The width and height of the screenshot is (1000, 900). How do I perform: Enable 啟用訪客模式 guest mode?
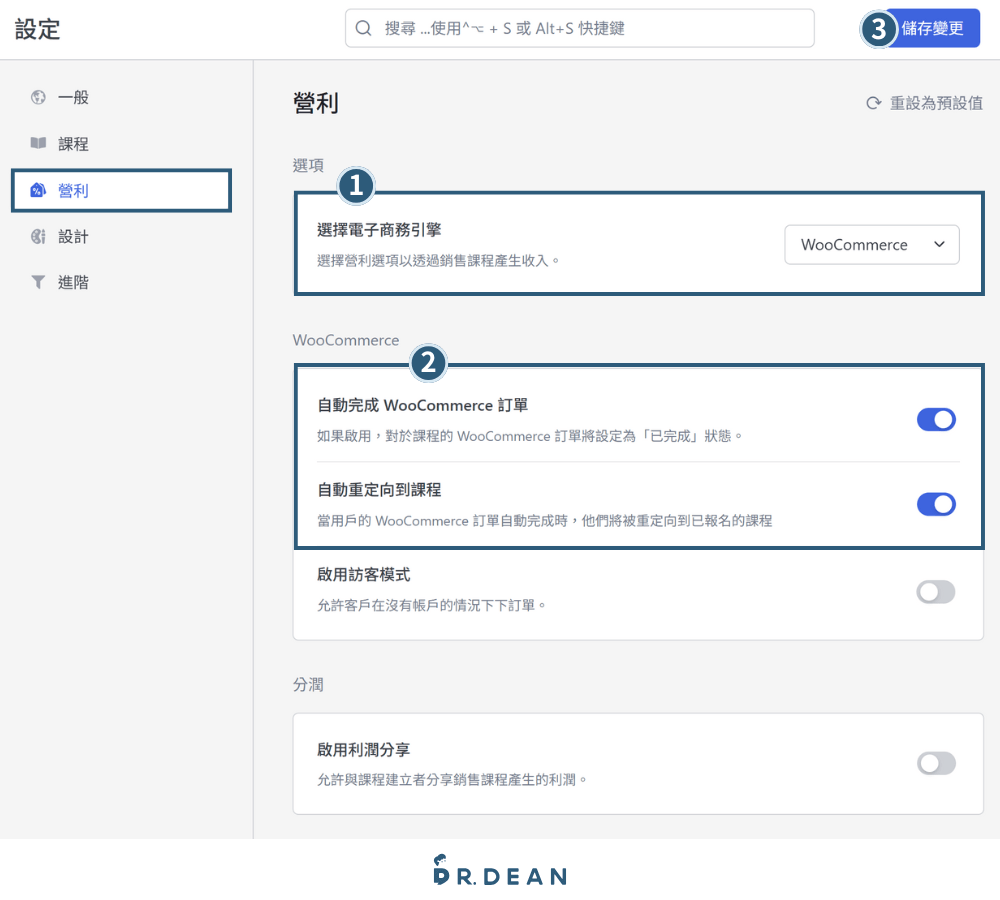pyautogui.click(x=936, y=591)
